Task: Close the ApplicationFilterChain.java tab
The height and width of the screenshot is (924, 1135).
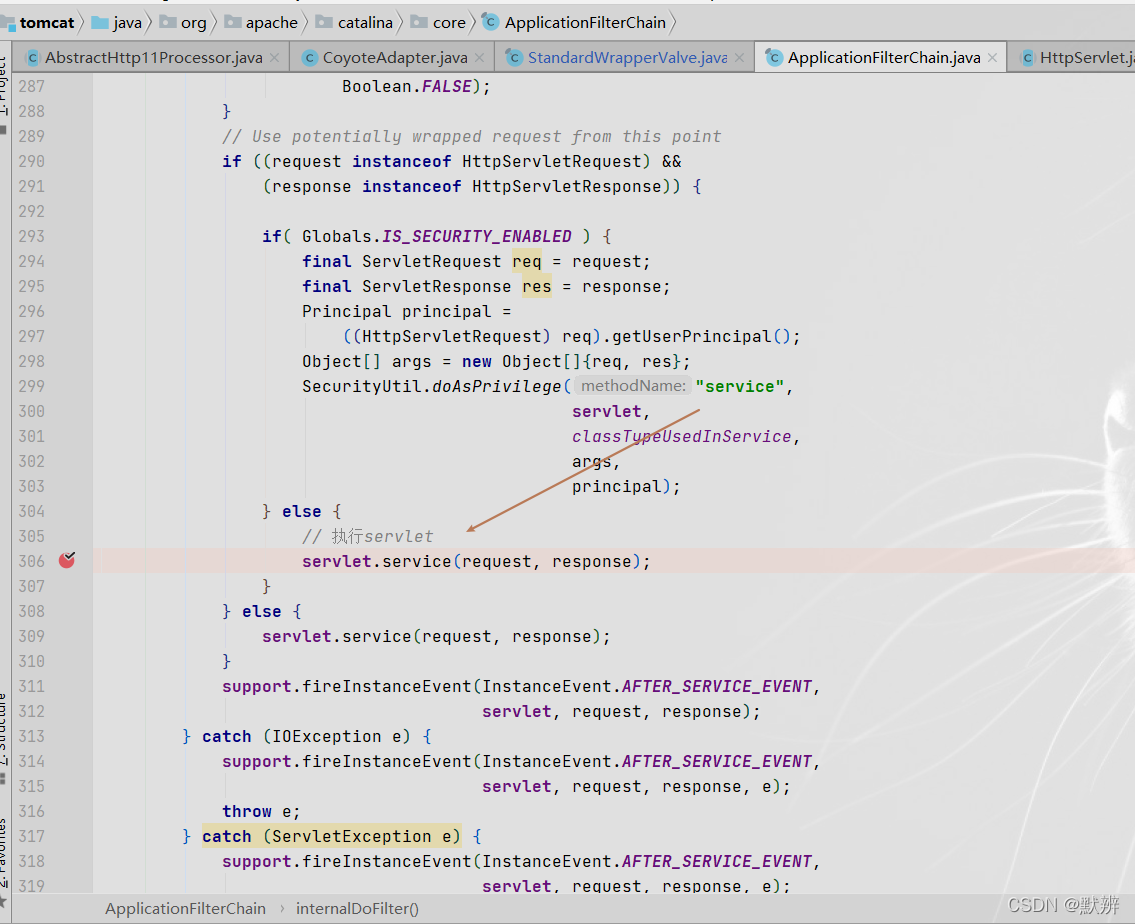Action: tap(992, 58)
